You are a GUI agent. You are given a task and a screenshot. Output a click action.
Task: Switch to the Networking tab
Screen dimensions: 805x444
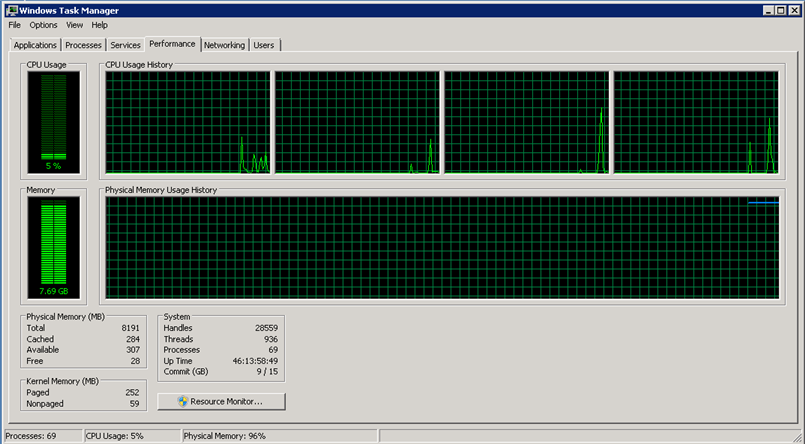224,45
